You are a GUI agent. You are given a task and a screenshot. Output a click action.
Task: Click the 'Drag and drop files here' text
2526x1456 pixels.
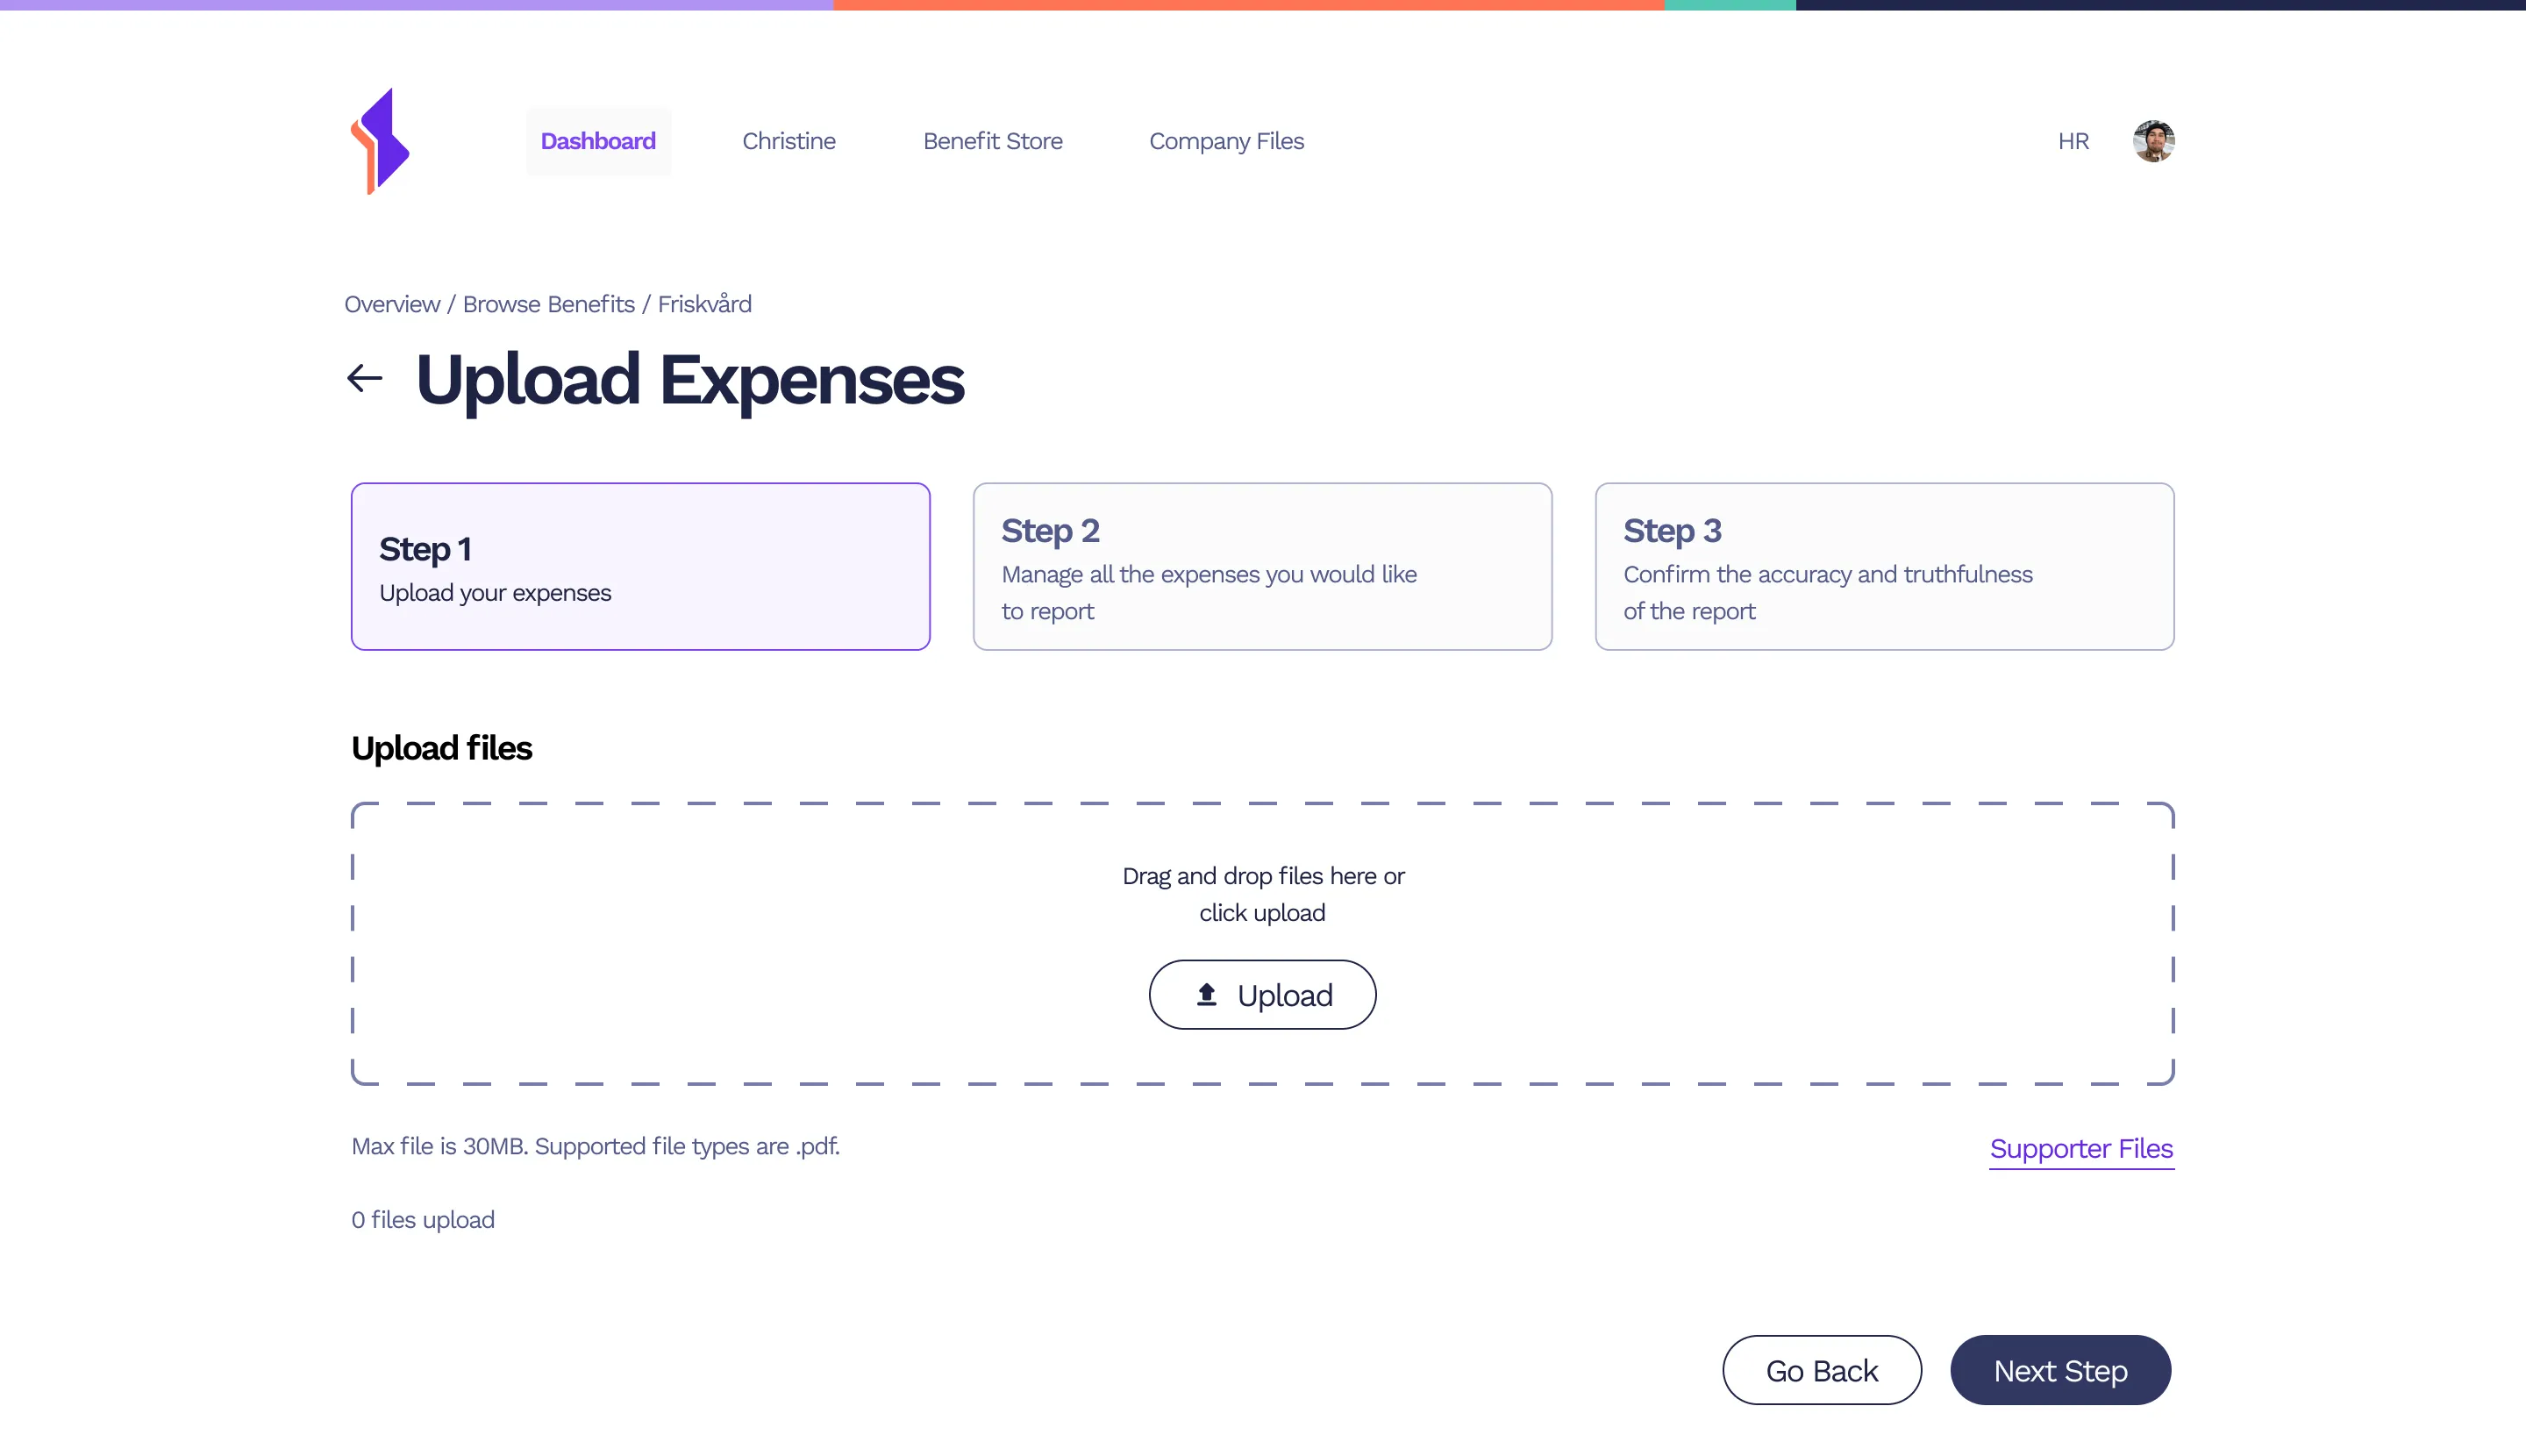click(1263, 894)
